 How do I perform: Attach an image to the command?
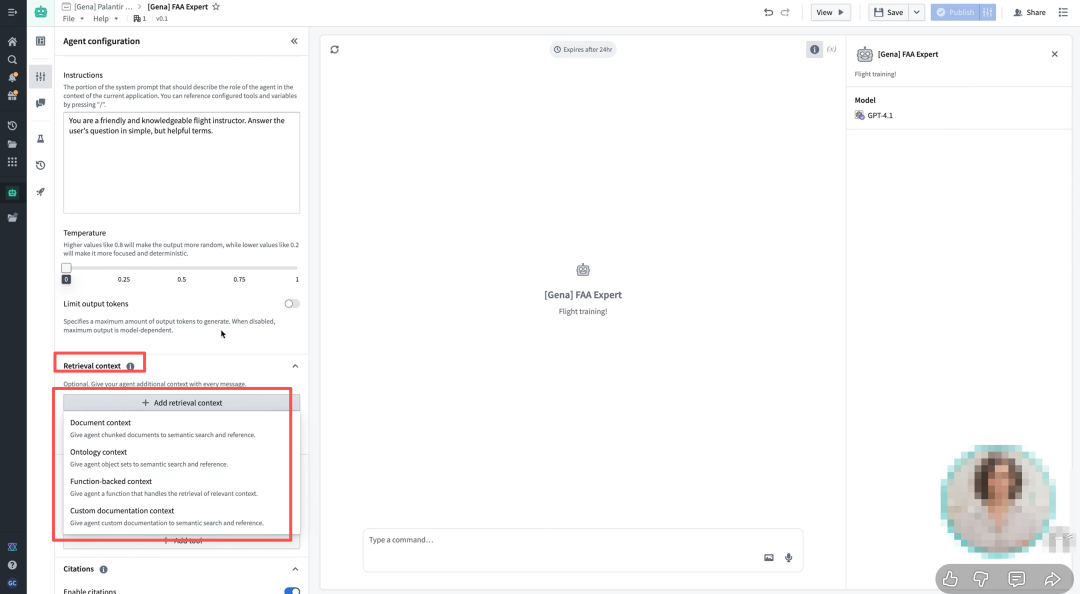pos(769,557)
